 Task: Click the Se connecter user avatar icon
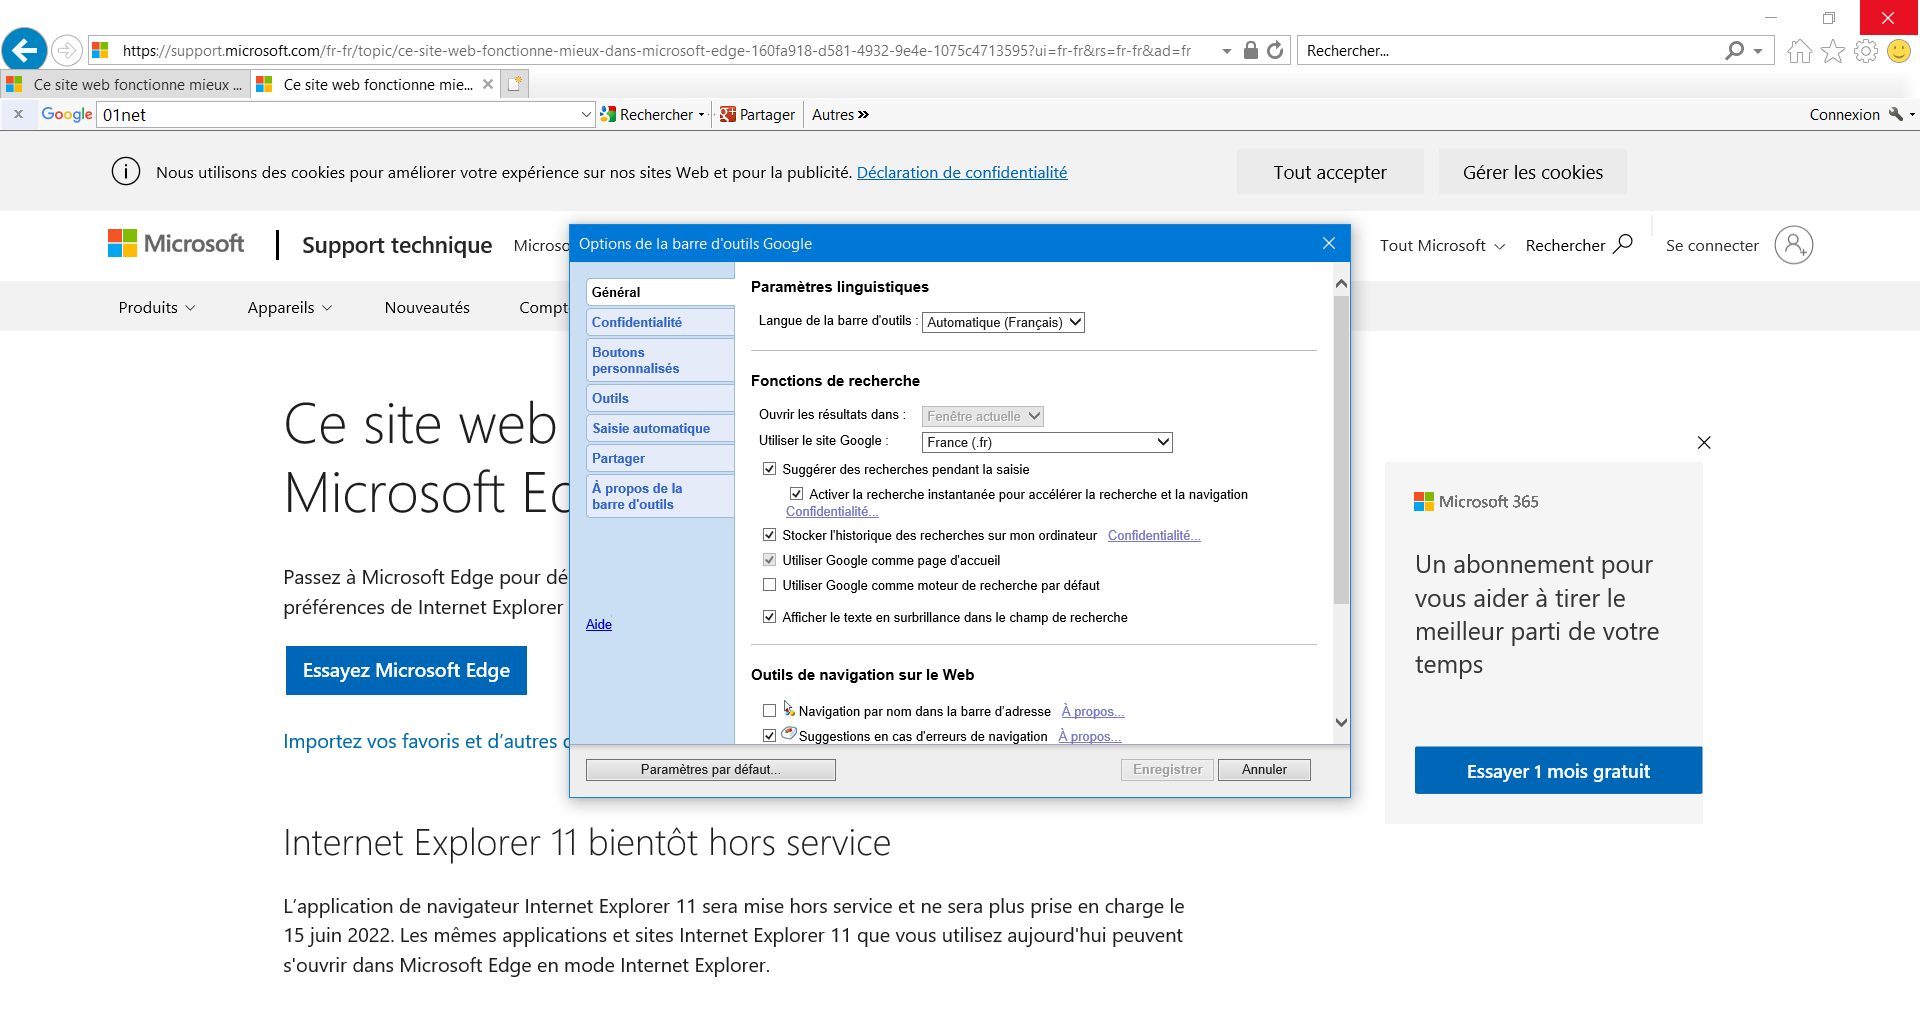(x=1794, y=245)
